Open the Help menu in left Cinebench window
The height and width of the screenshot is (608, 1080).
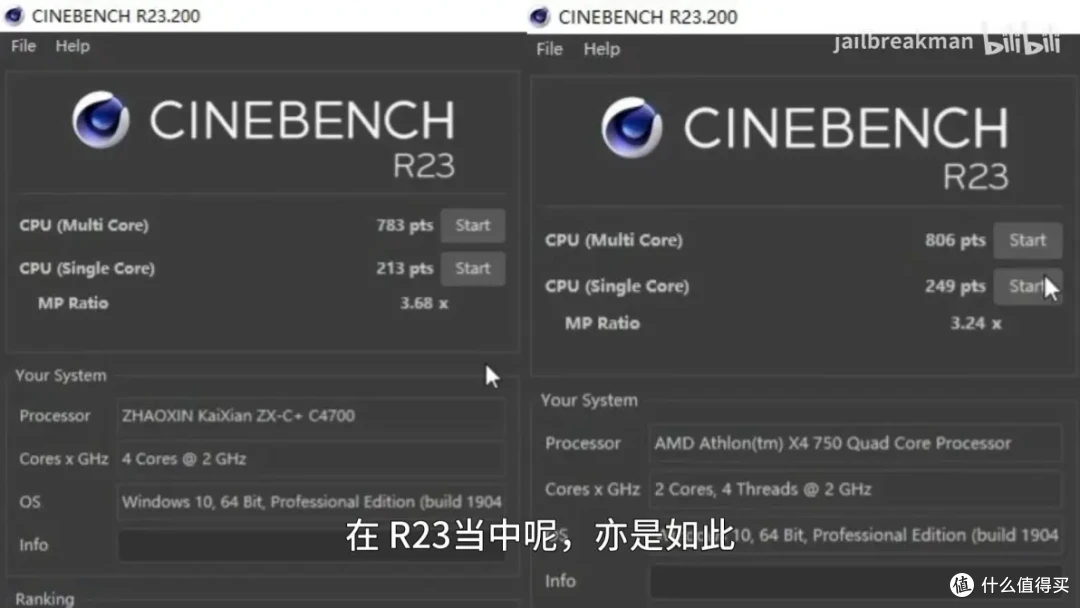point(72,46)
